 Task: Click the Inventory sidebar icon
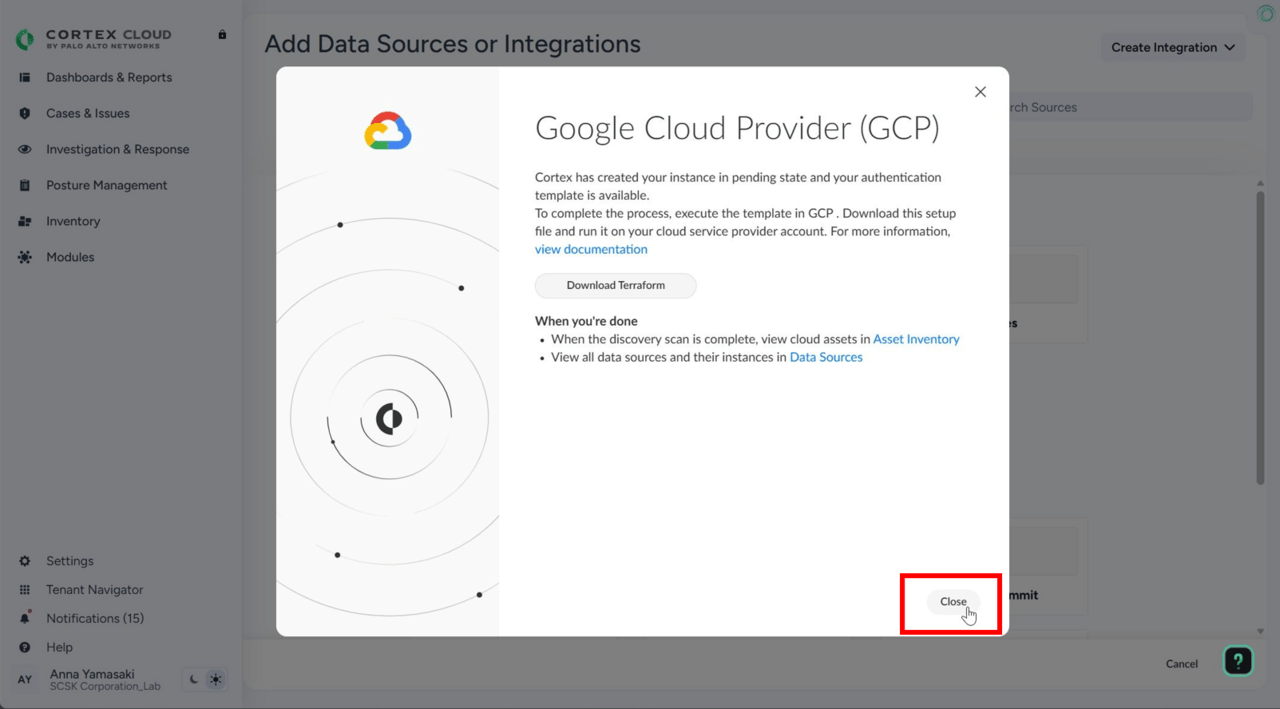tap(25, 221)
